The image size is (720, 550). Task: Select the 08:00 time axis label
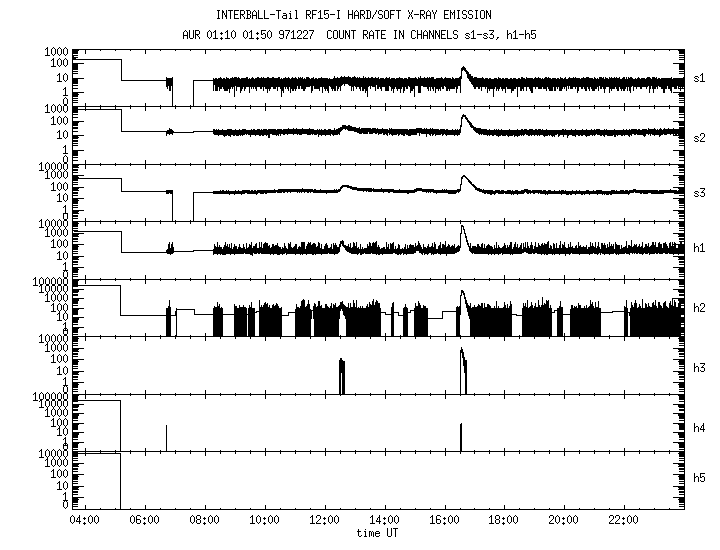[x=204, y=520]
